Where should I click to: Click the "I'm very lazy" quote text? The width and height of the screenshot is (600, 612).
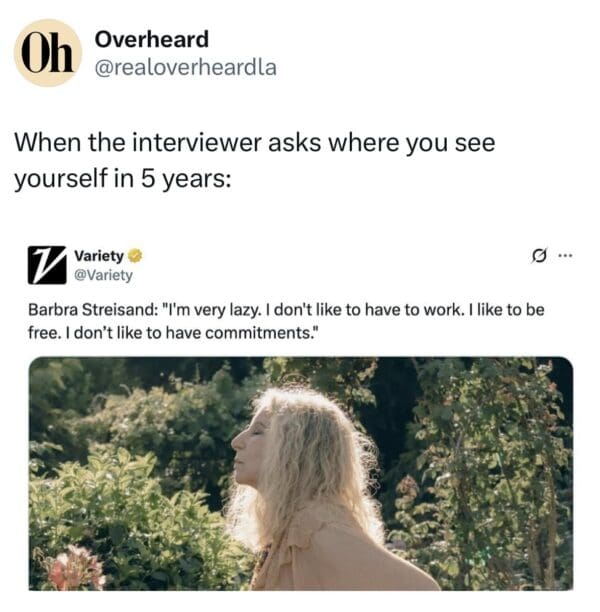pyautogui.click(x=213, y=310)
